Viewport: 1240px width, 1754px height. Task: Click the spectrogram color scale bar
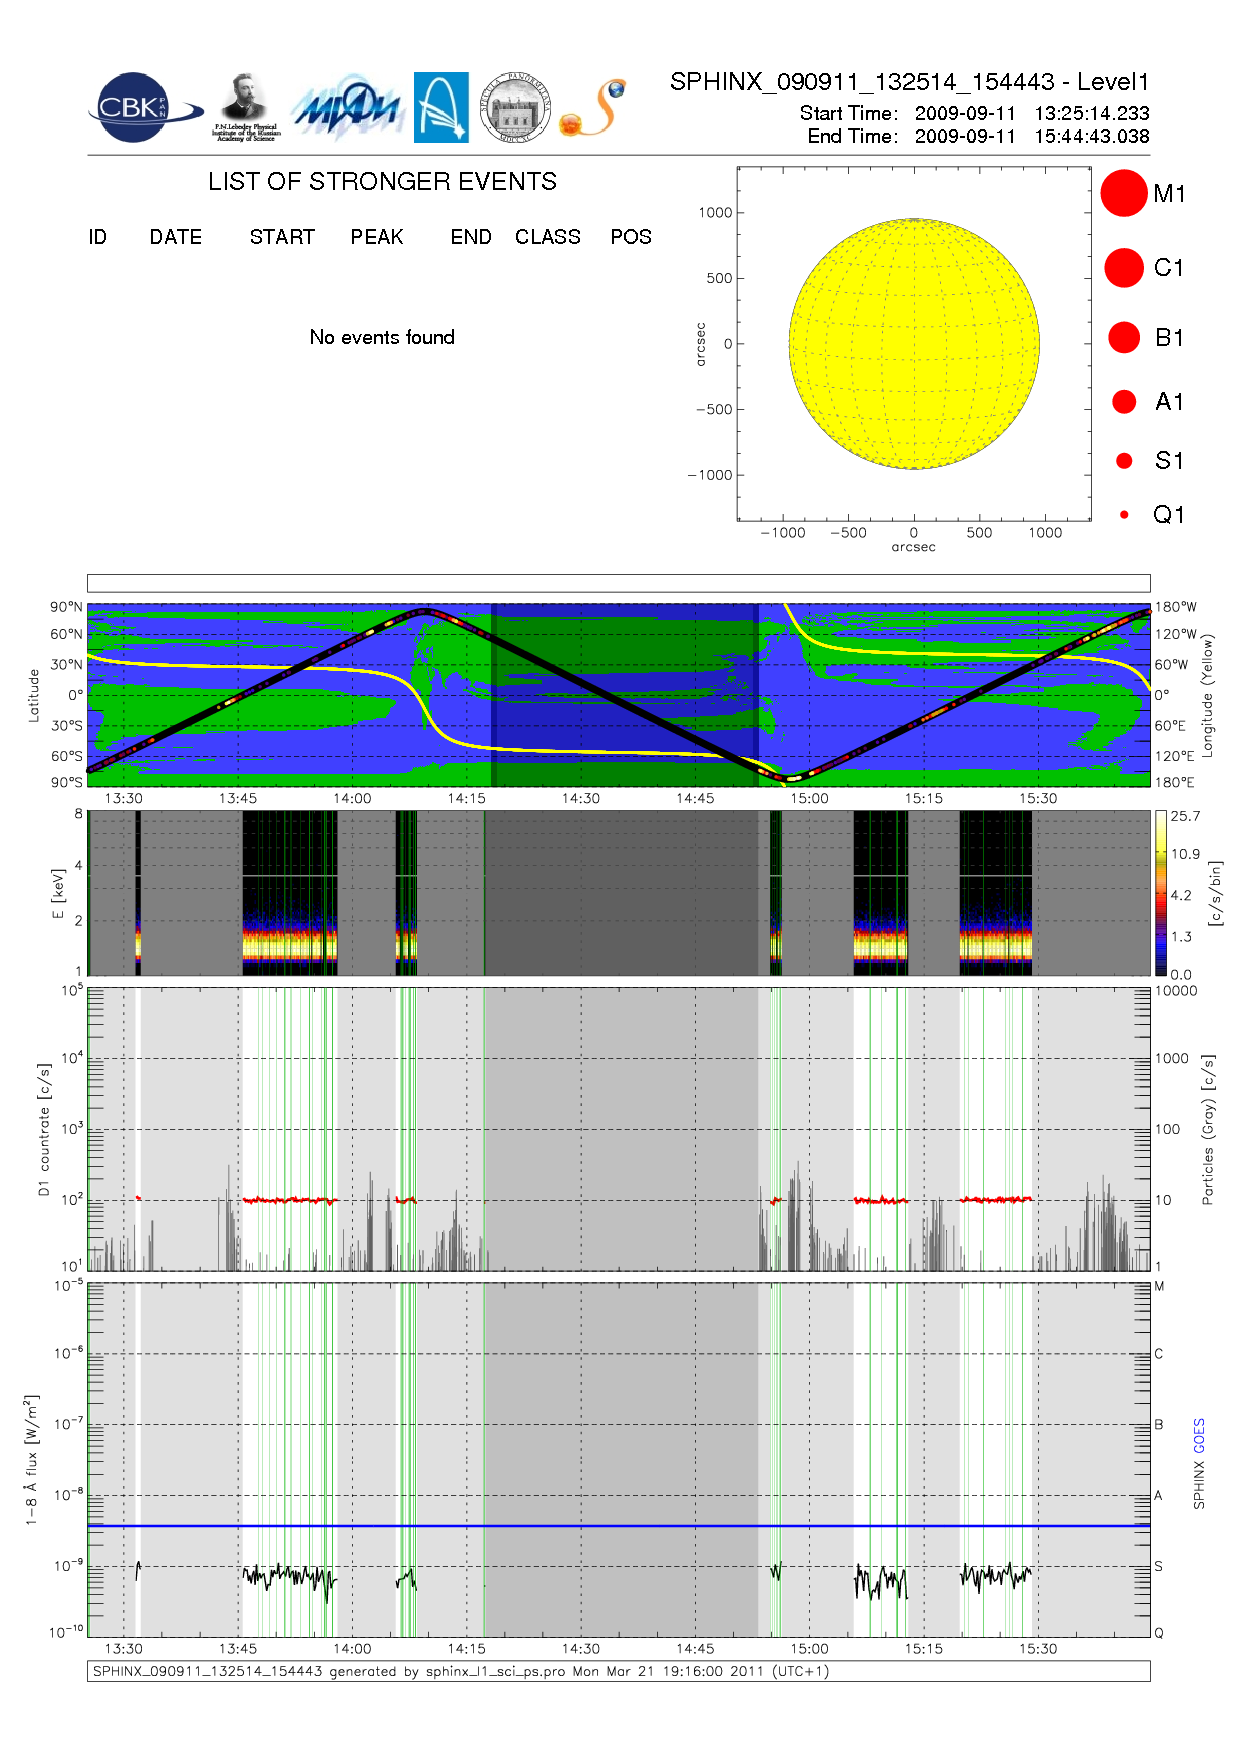[x=1160, y=893]
